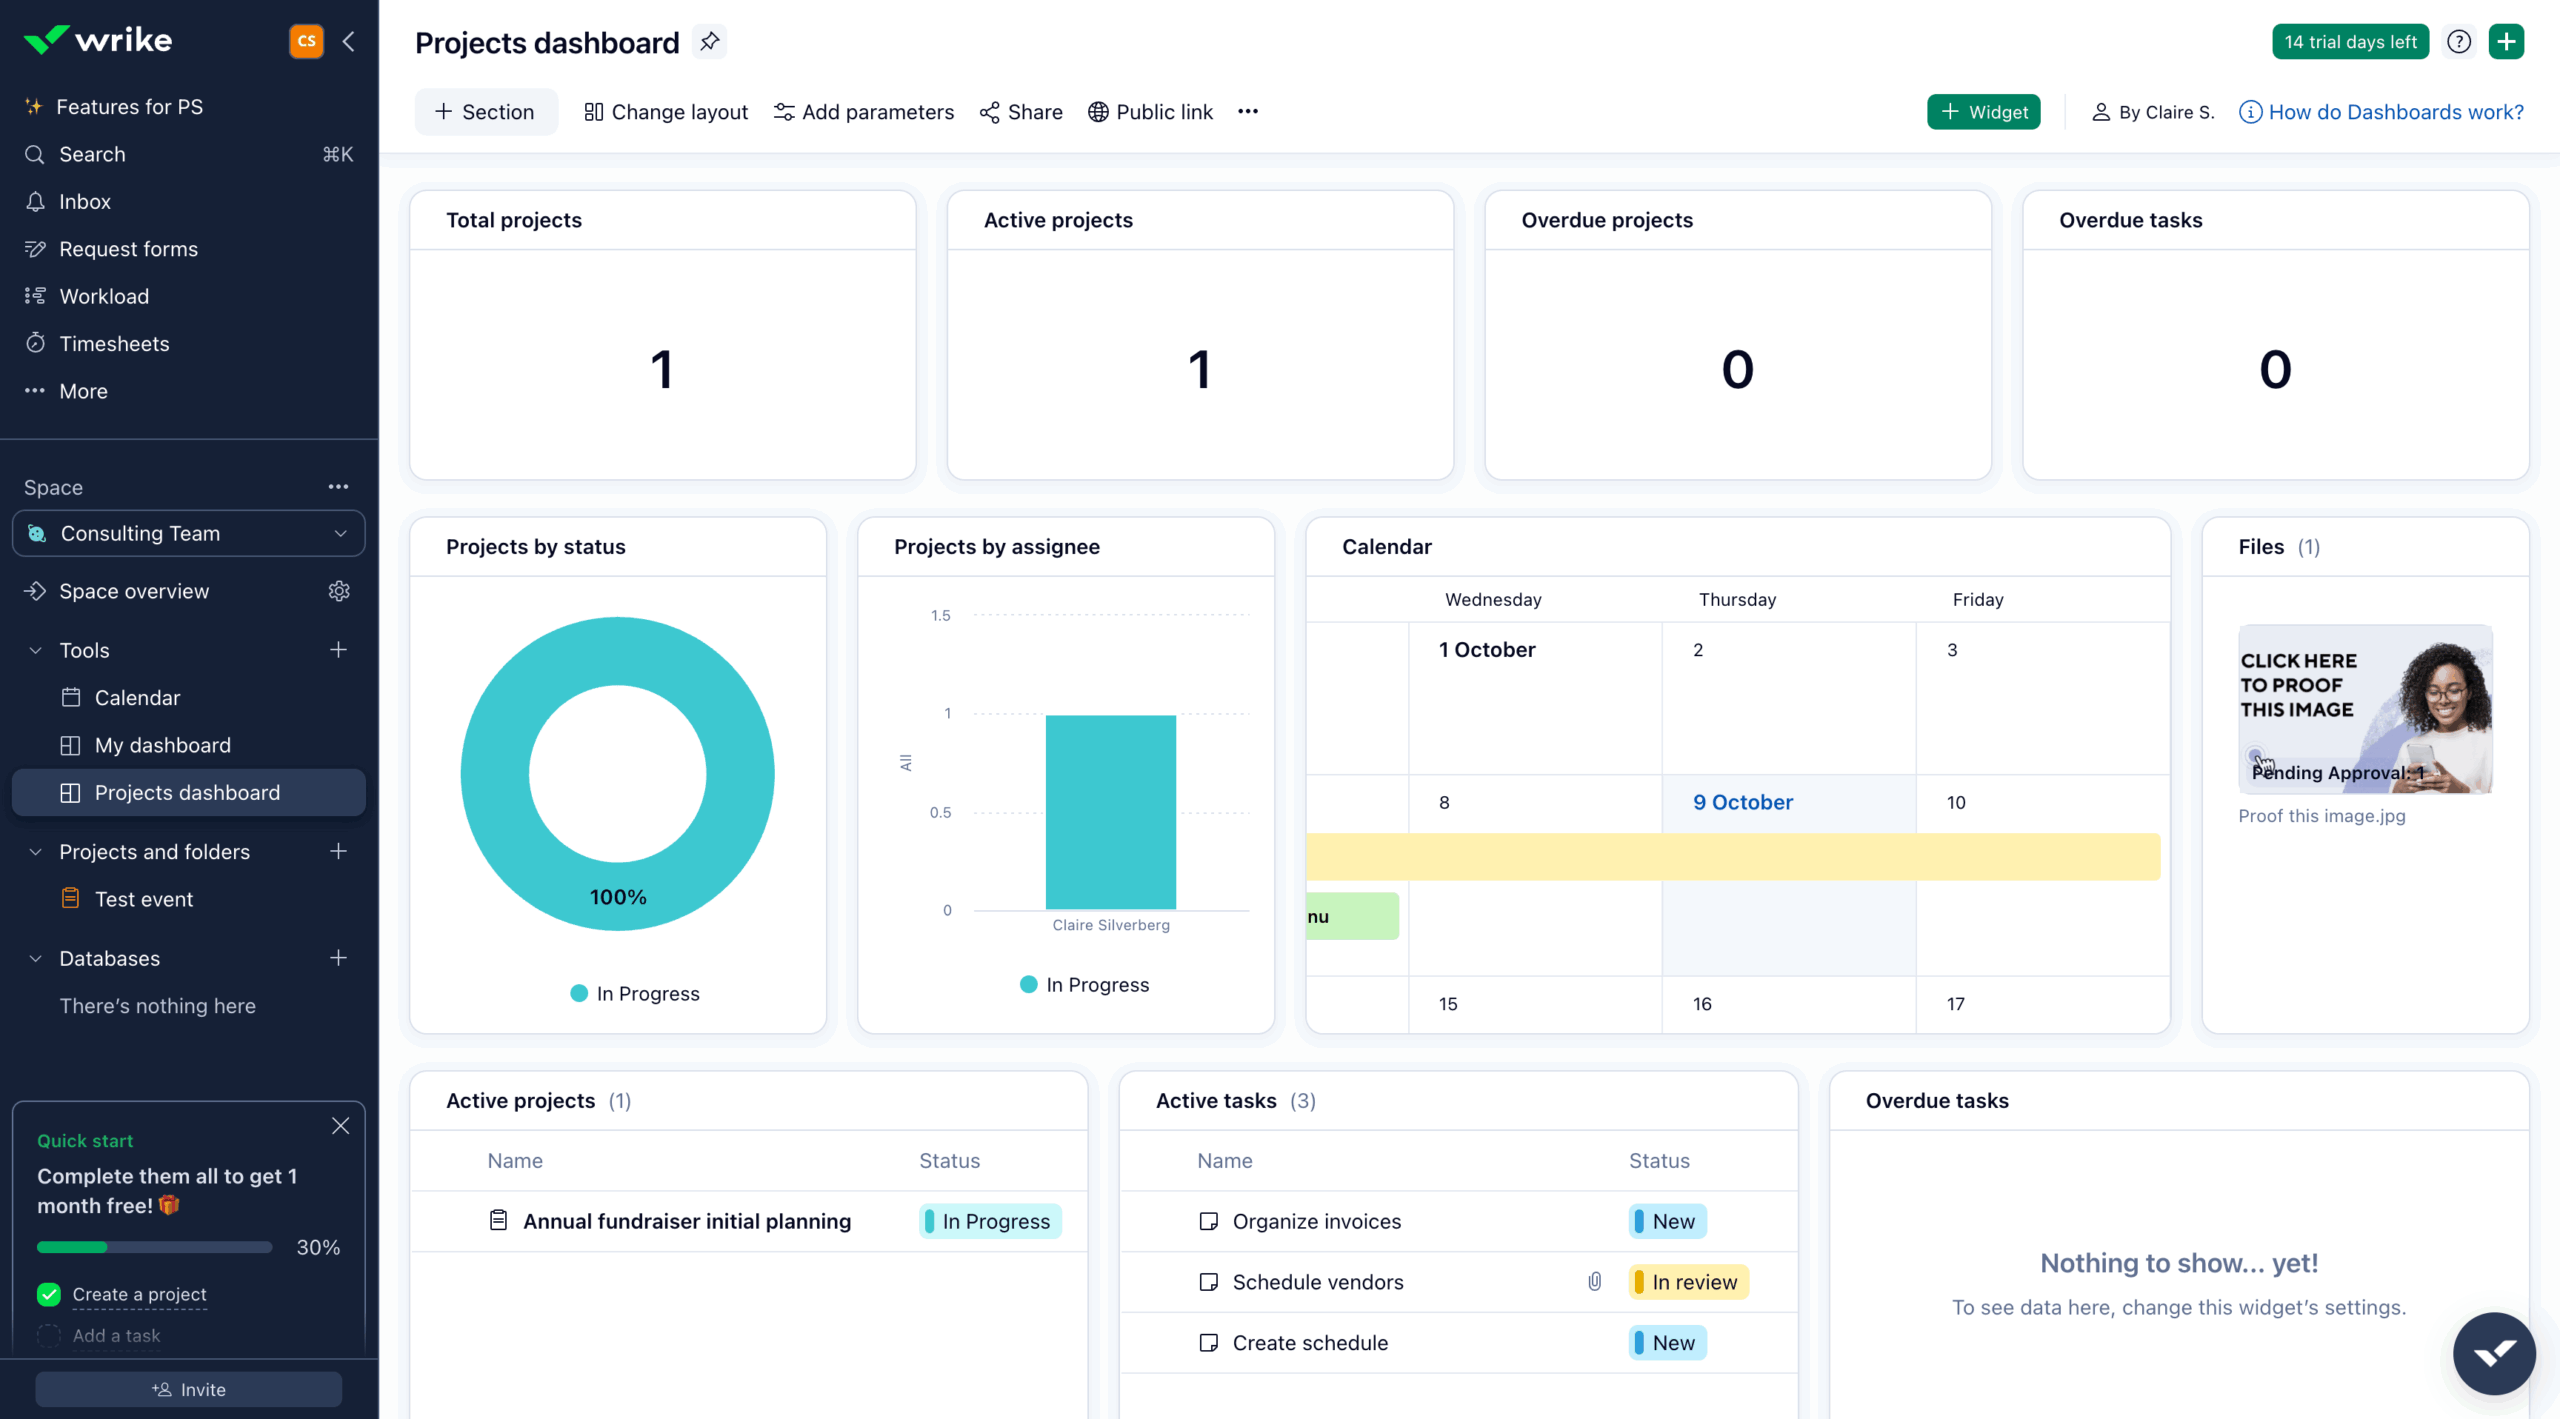Image resolution: width=2560 pixels, height=1419 pixels.
Task: Open the Calendar tool in the sidebar
Action: point(137,697)
